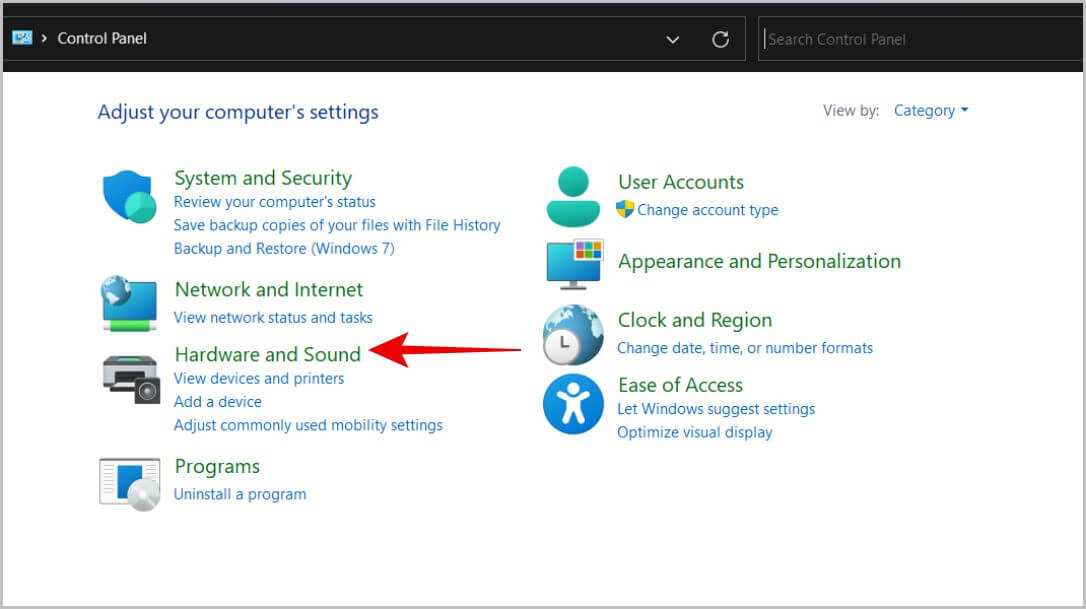Click the System and Security shield icon

[x=130, y=197]
